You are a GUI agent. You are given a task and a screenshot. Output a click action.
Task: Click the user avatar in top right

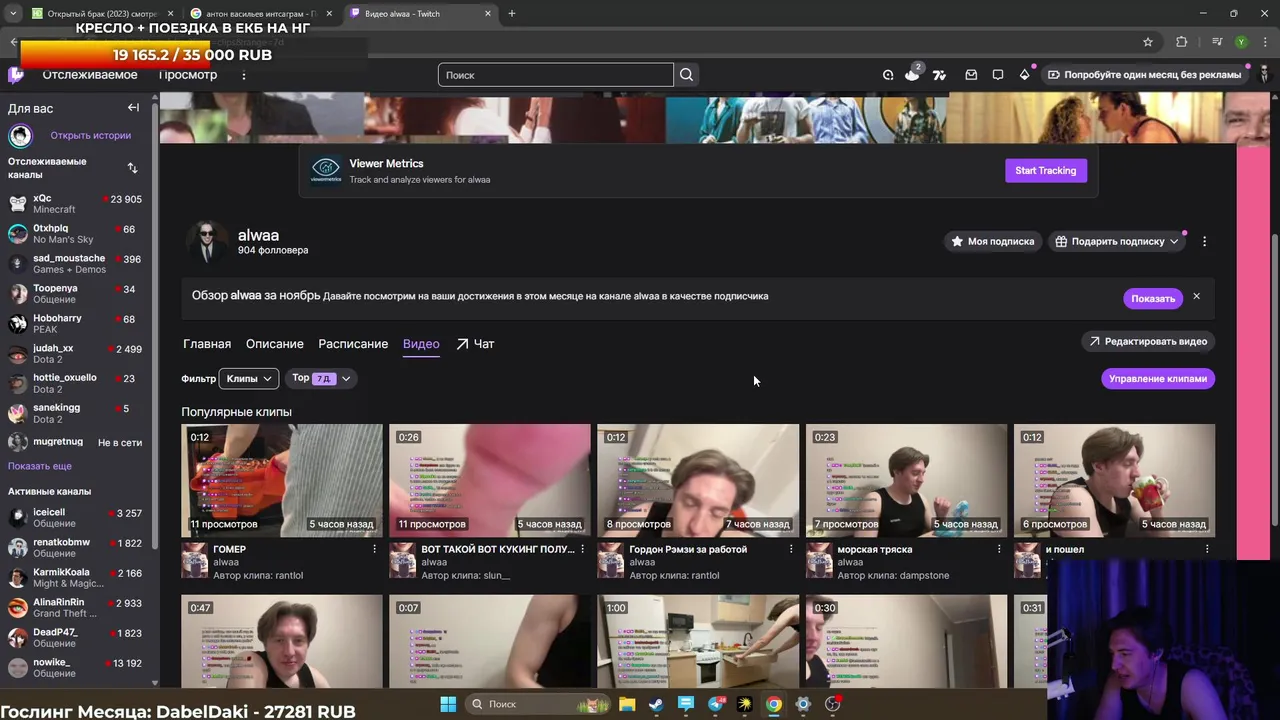[x=1264, y=75]
